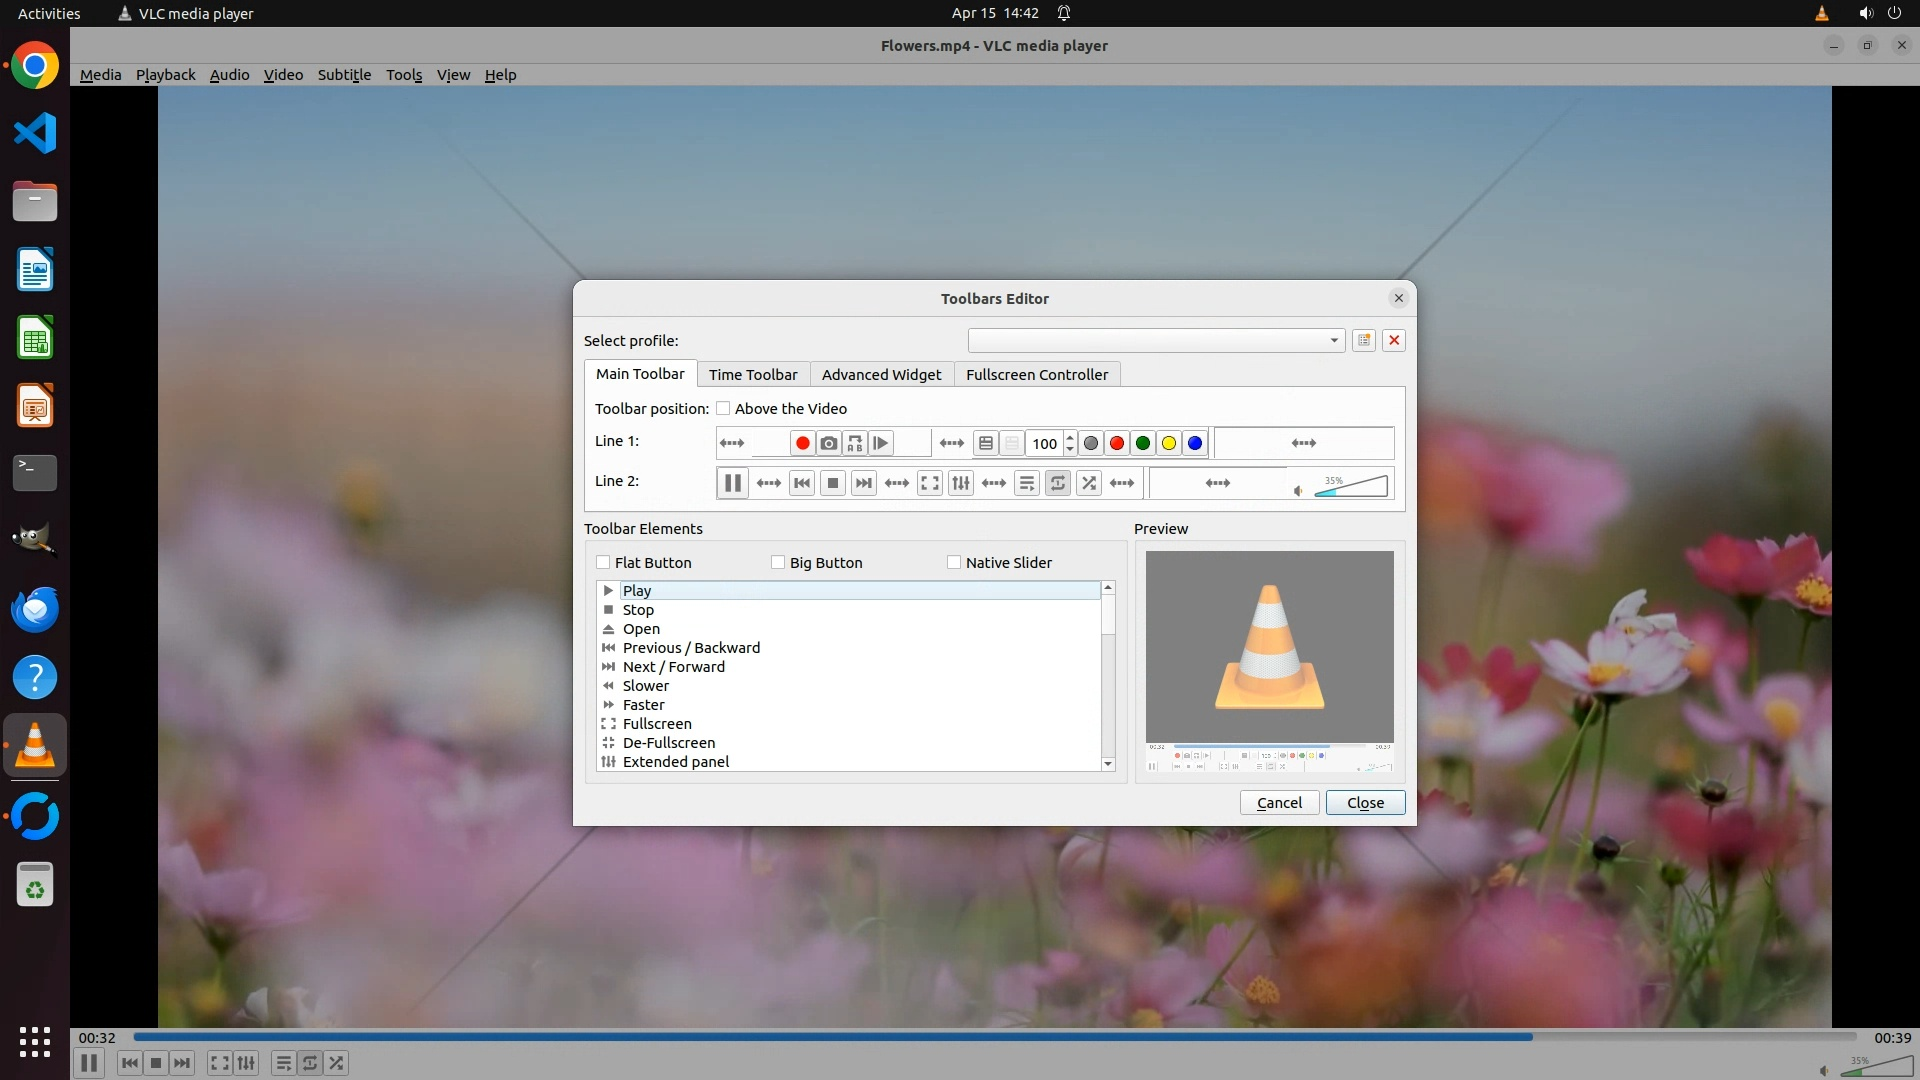The height and width of the screenshot is (1080, 1920).
Task: Click the blue teletext color button
Action: 1194,443
